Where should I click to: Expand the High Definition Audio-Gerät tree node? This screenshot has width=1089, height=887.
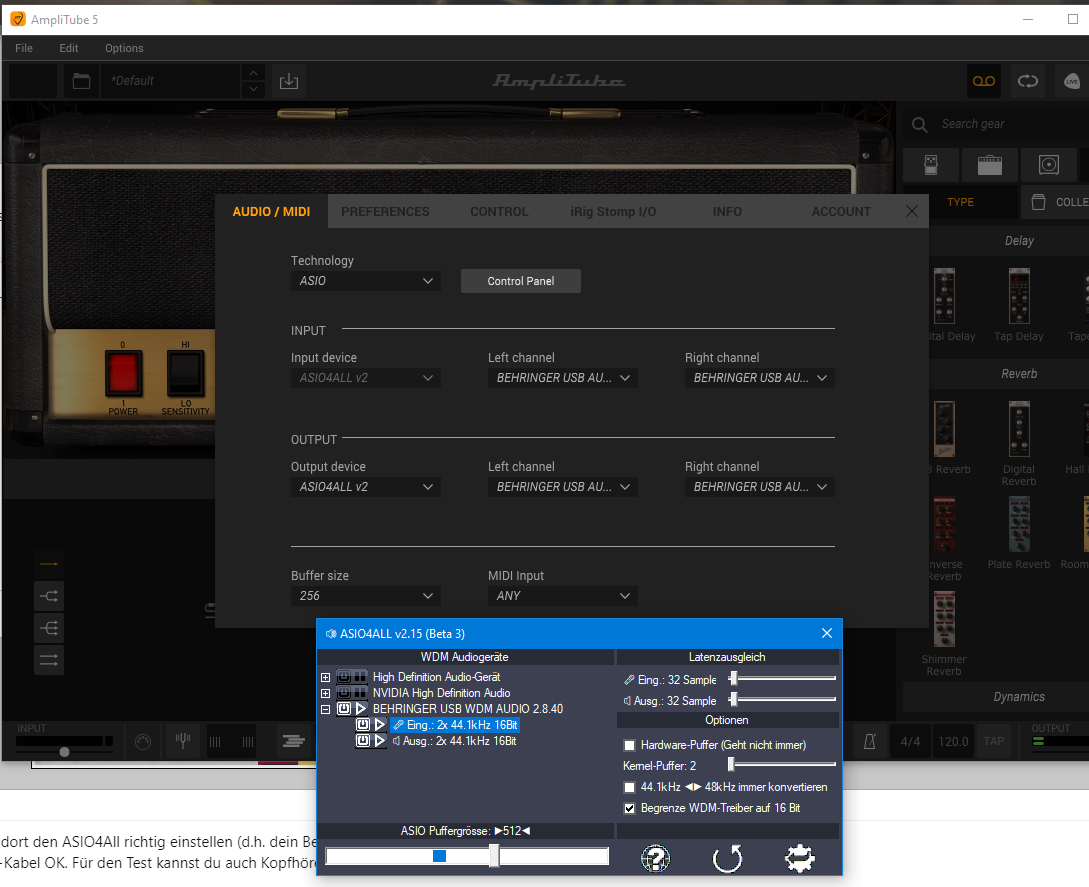point(325,677)
